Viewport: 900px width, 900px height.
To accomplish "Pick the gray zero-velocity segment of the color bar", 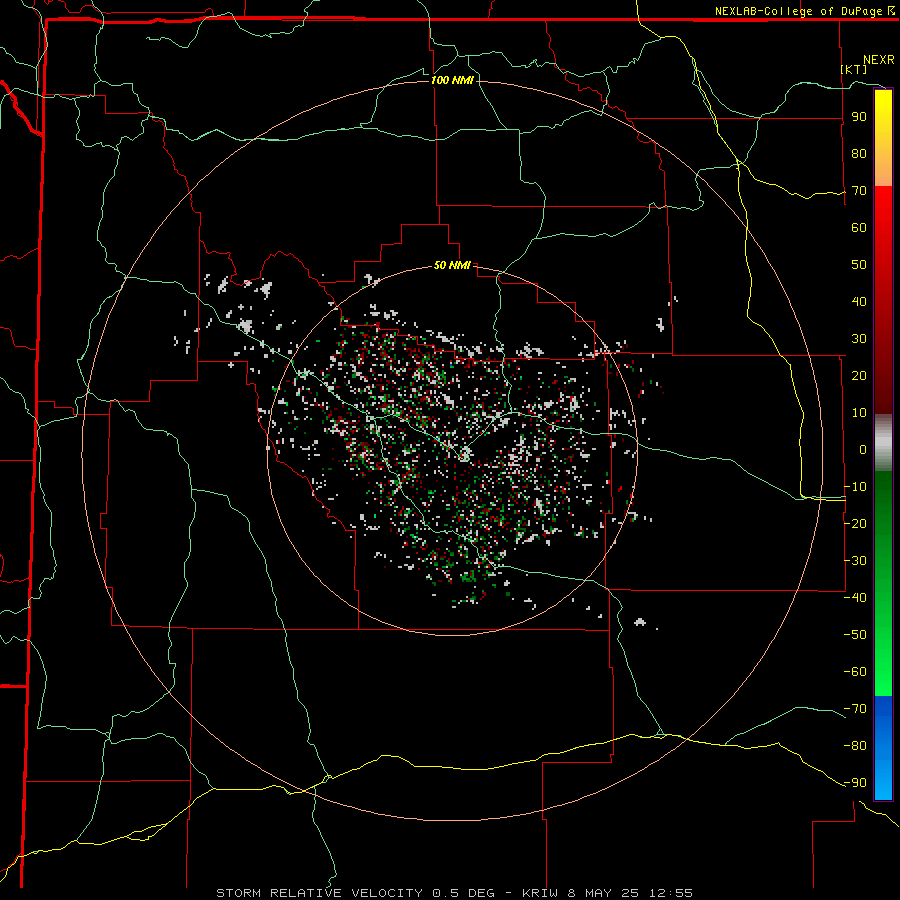I will point(883,443).
